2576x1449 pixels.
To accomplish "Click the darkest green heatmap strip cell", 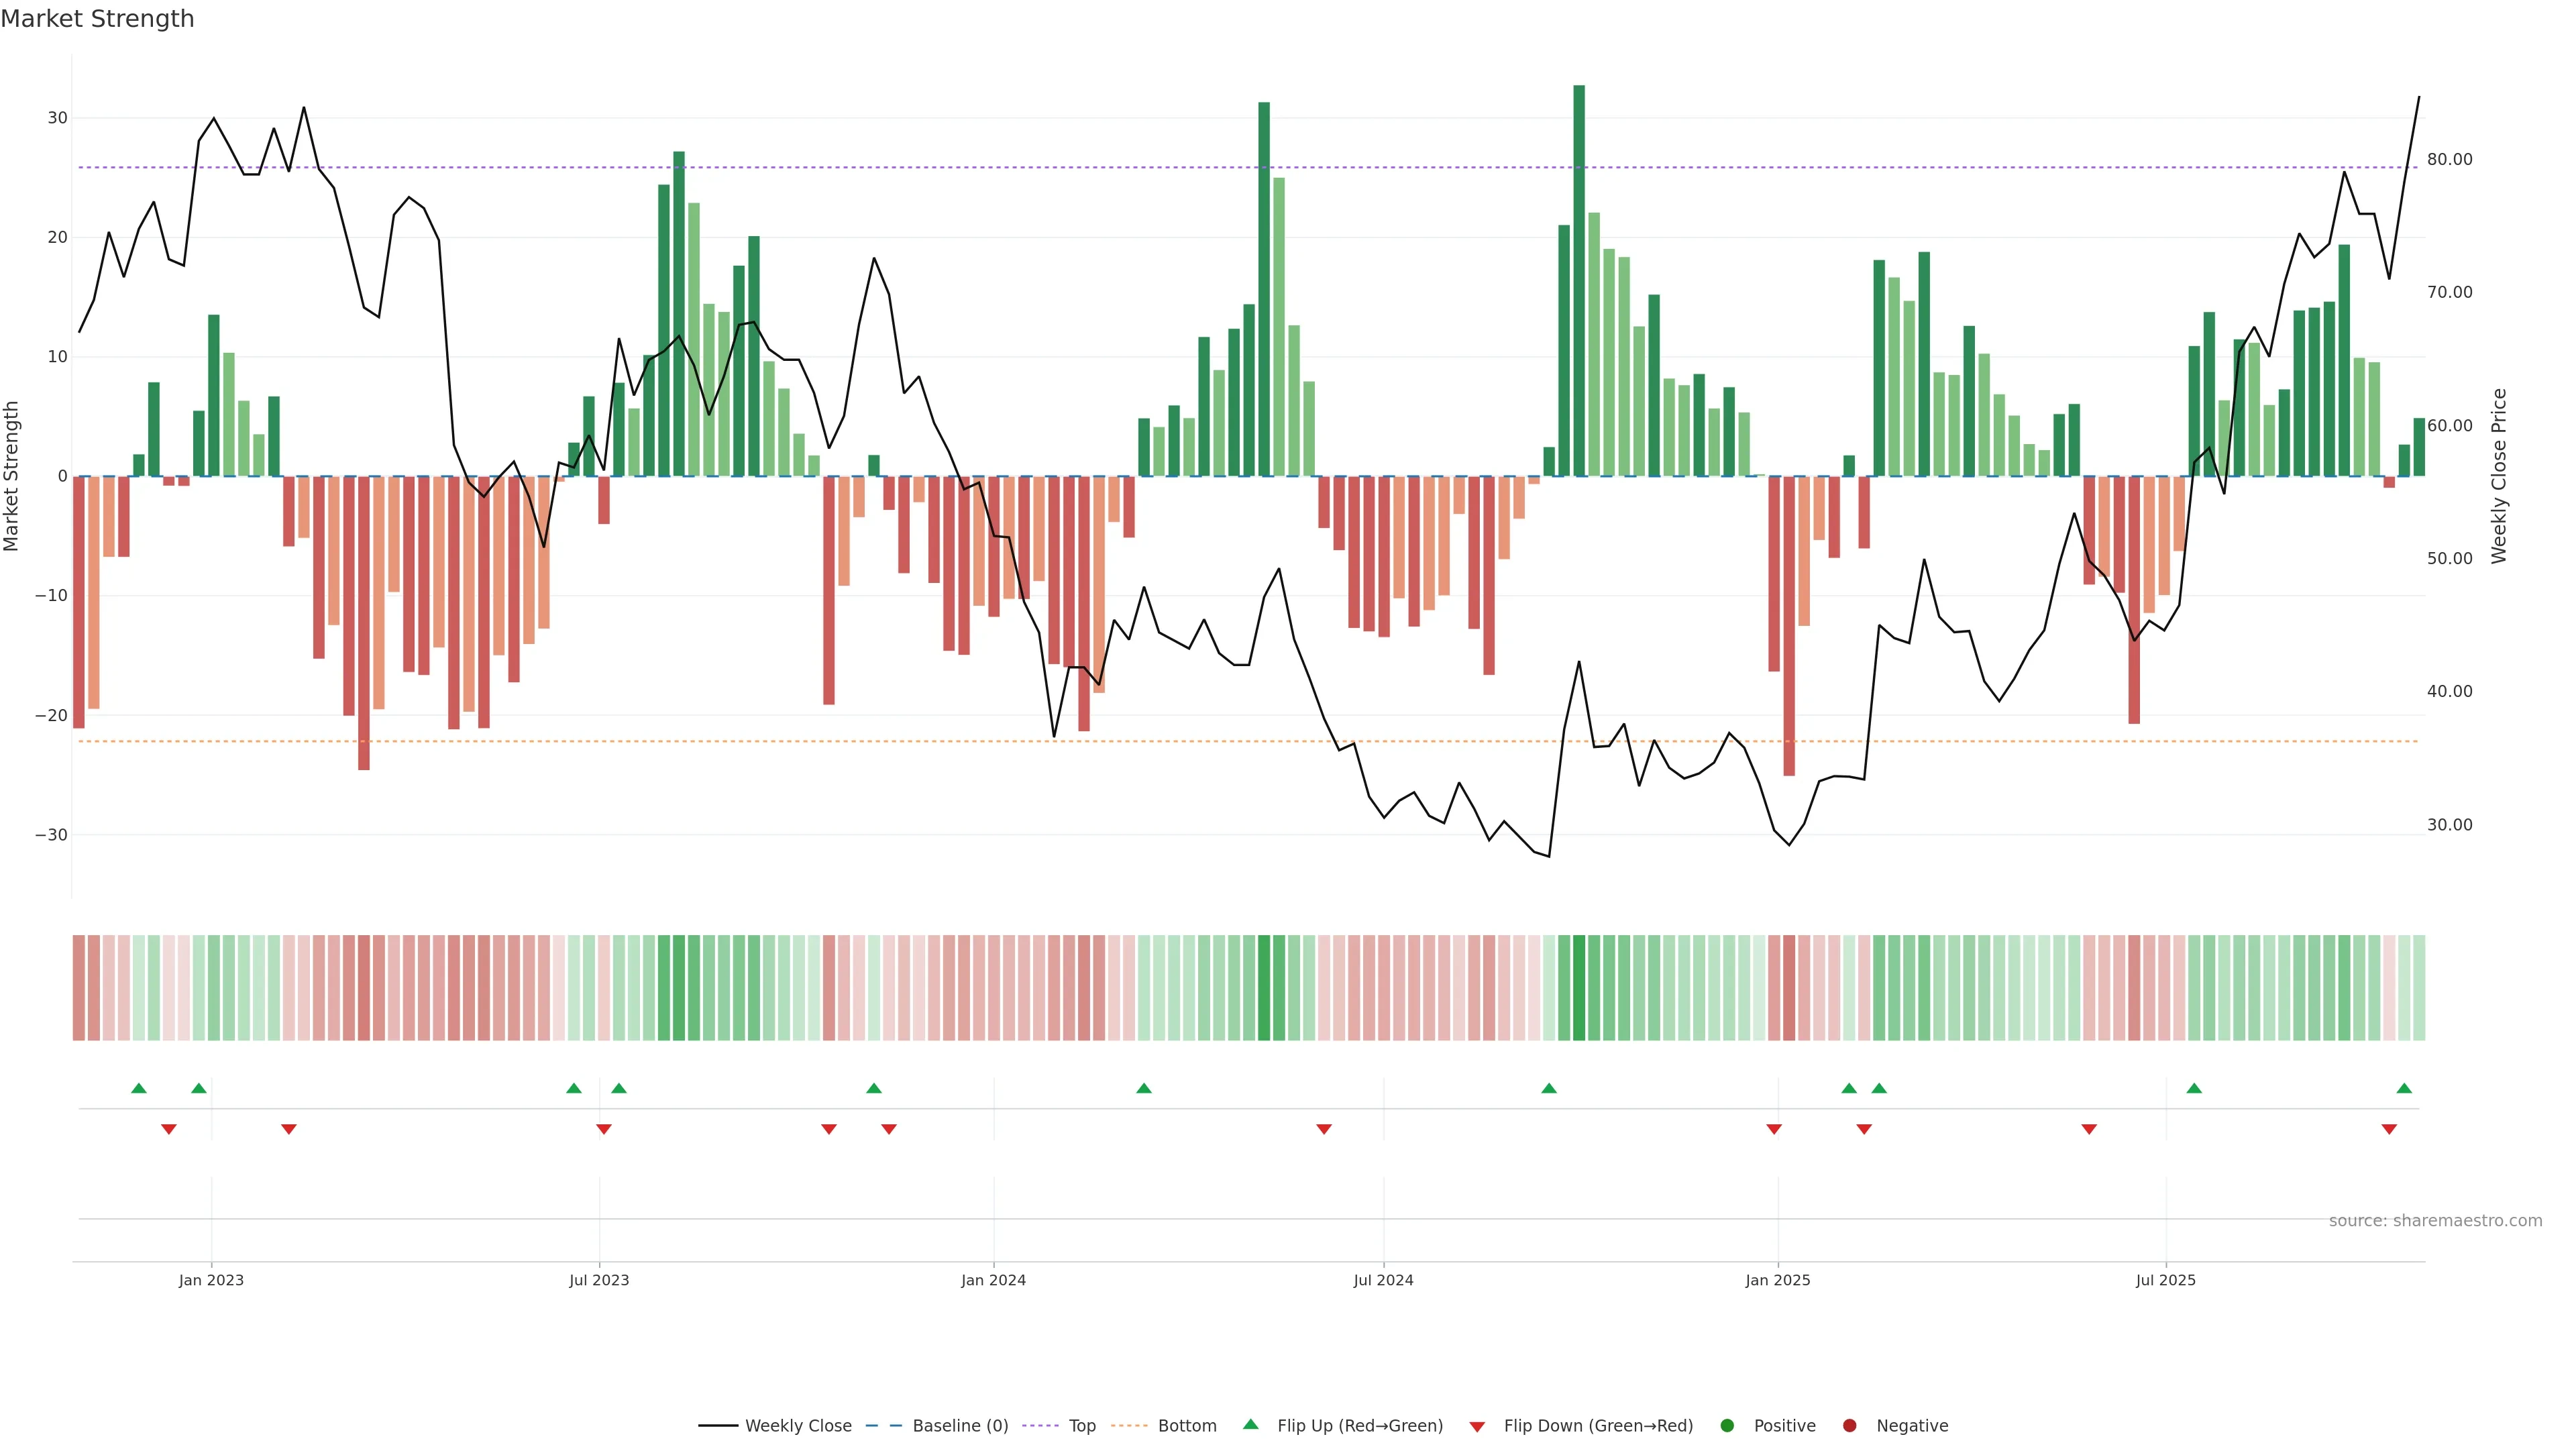I will tap(1579, 988).
